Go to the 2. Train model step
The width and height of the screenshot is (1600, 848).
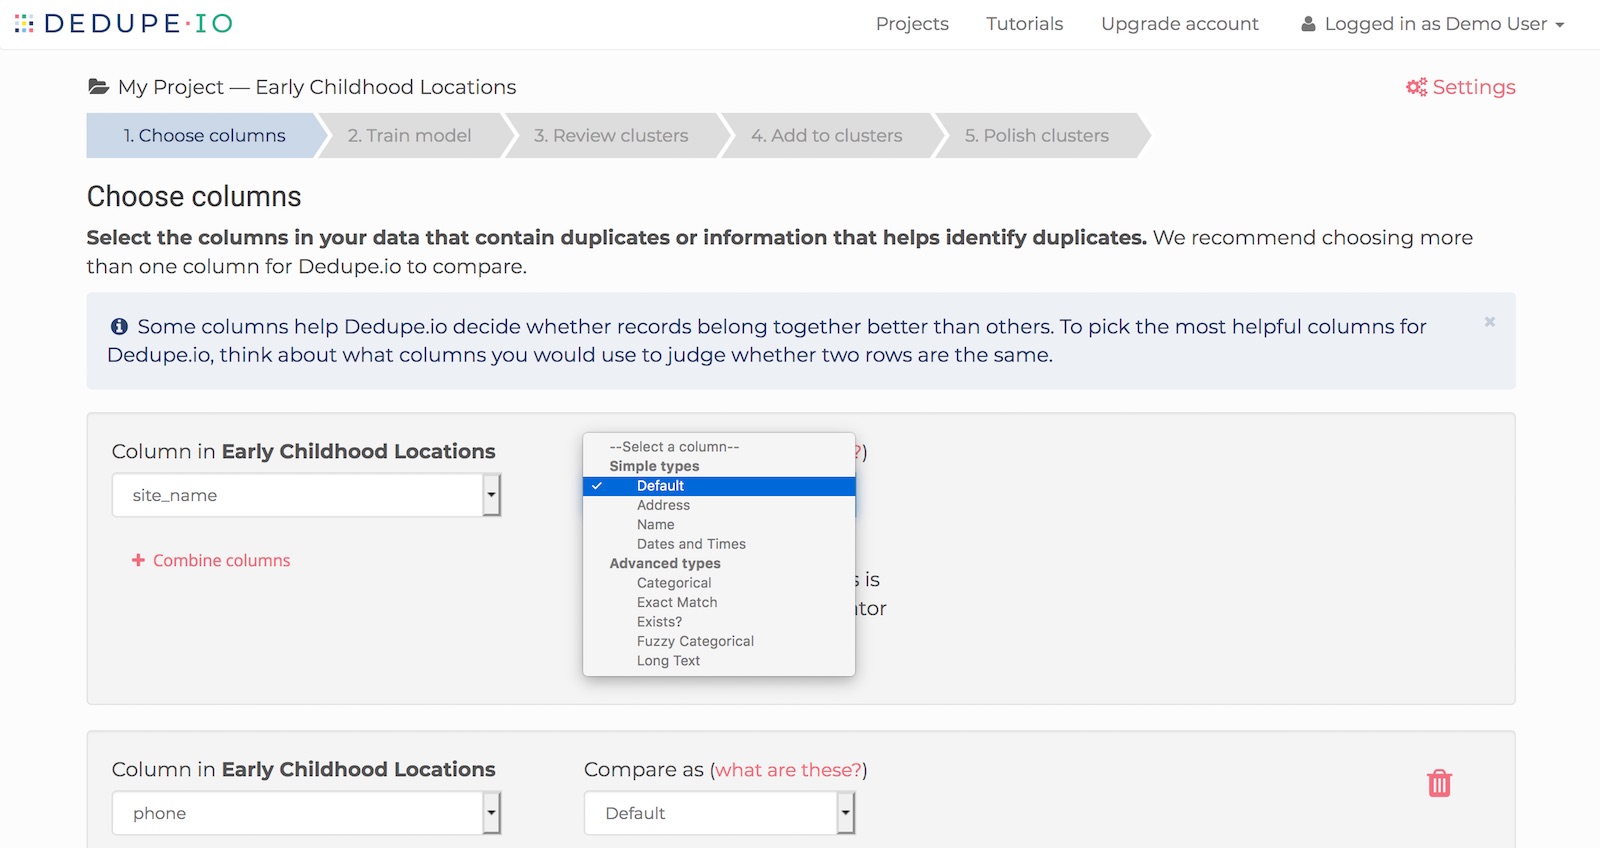point(409,135)
